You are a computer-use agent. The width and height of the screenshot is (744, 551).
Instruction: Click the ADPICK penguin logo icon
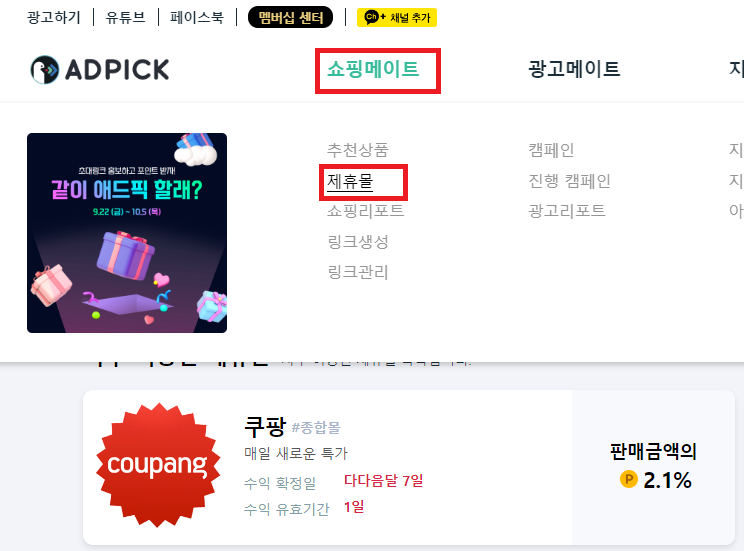click(45, 70)
